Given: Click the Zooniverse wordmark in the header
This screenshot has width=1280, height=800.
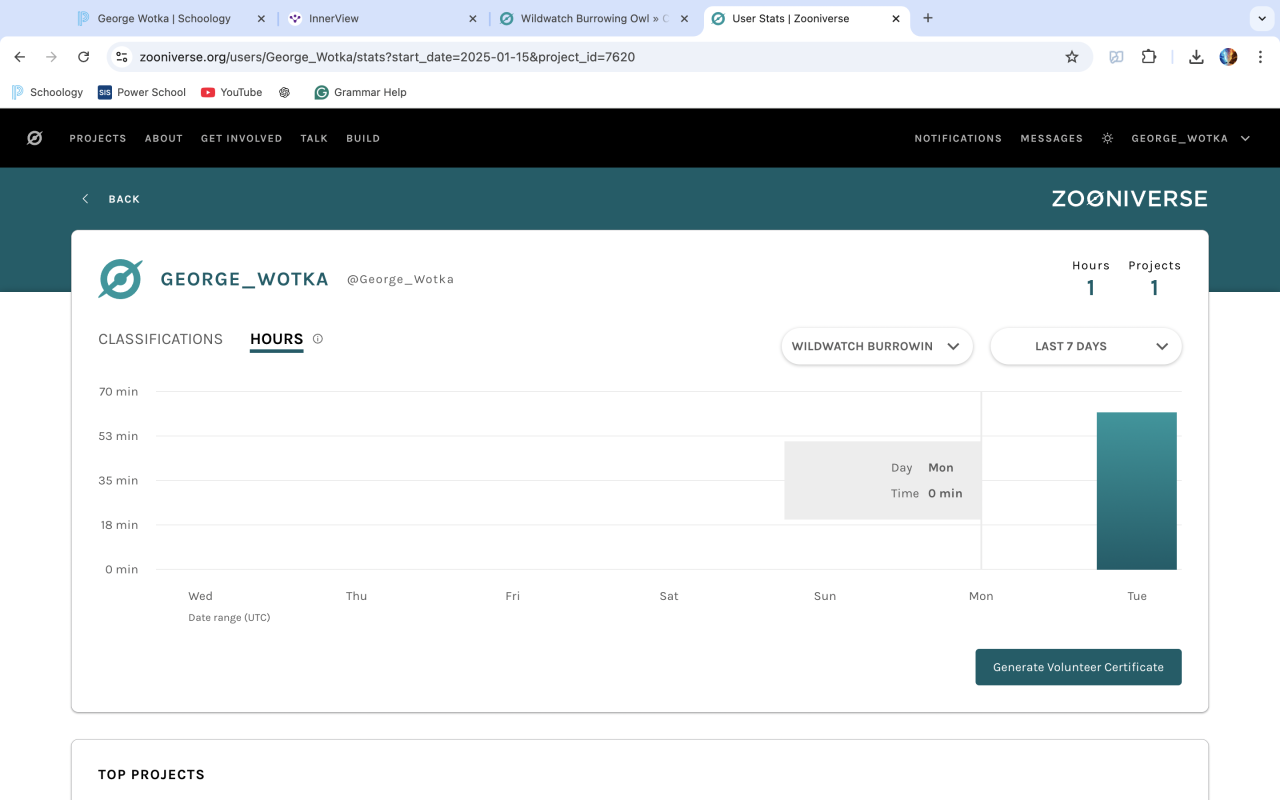Looking at the screenshot, I should [1129, 198].
